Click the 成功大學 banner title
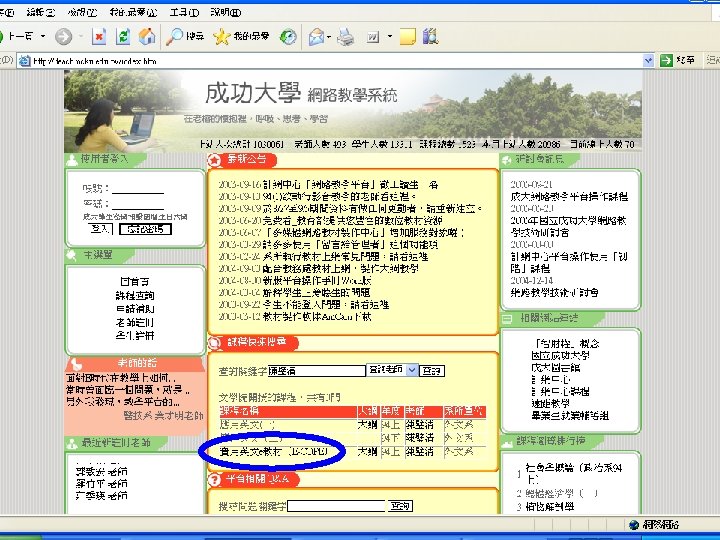The width and height of the screenshot is (720, 540). (253, 93)
